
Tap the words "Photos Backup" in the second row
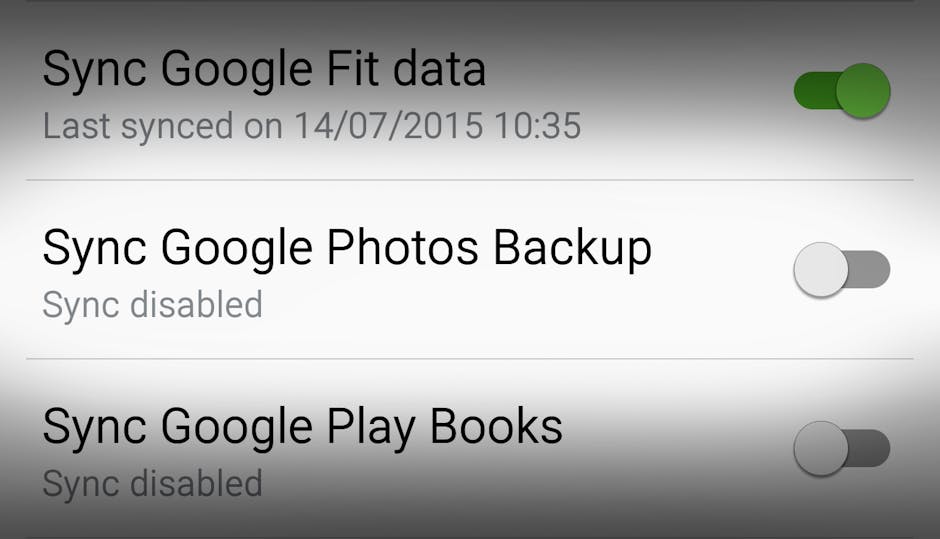(x=489, y=248)
